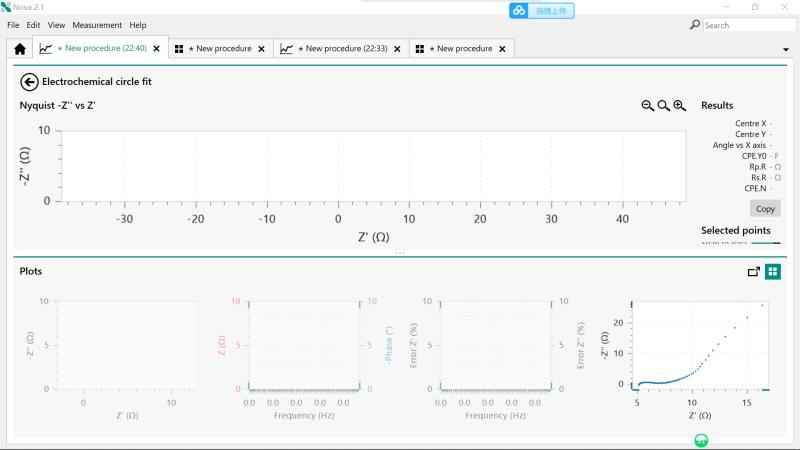This screenshot has height=450, width=800.
Task: Open the Home tab icon
Action: point(20,49)
